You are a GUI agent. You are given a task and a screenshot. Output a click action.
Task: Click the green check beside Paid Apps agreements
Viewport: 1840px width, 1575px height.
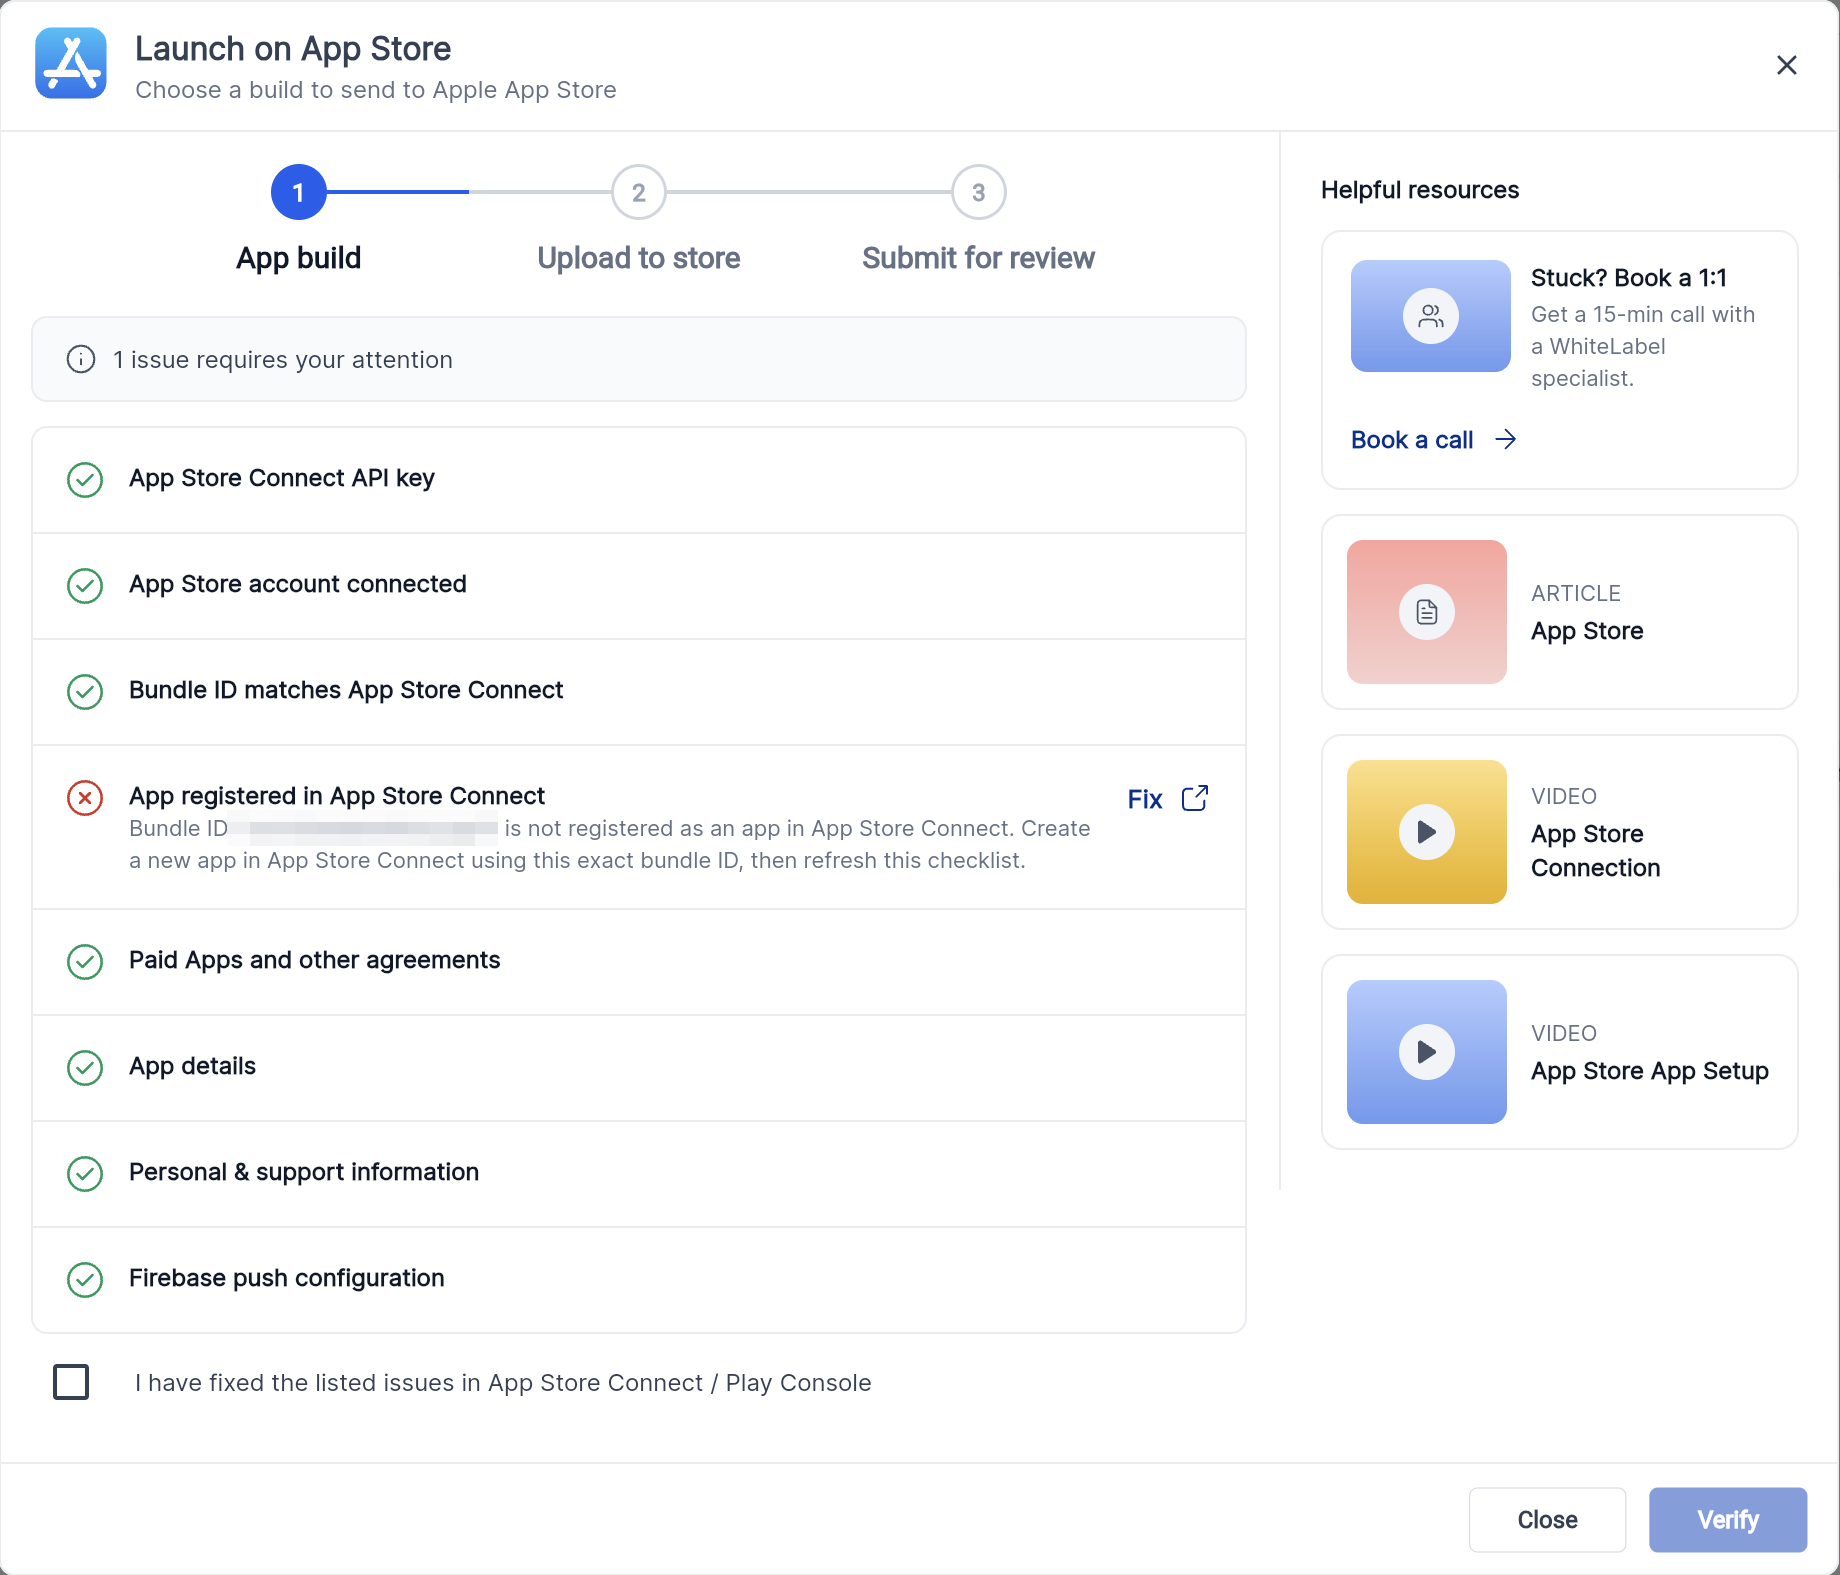(x=85, y=962)
